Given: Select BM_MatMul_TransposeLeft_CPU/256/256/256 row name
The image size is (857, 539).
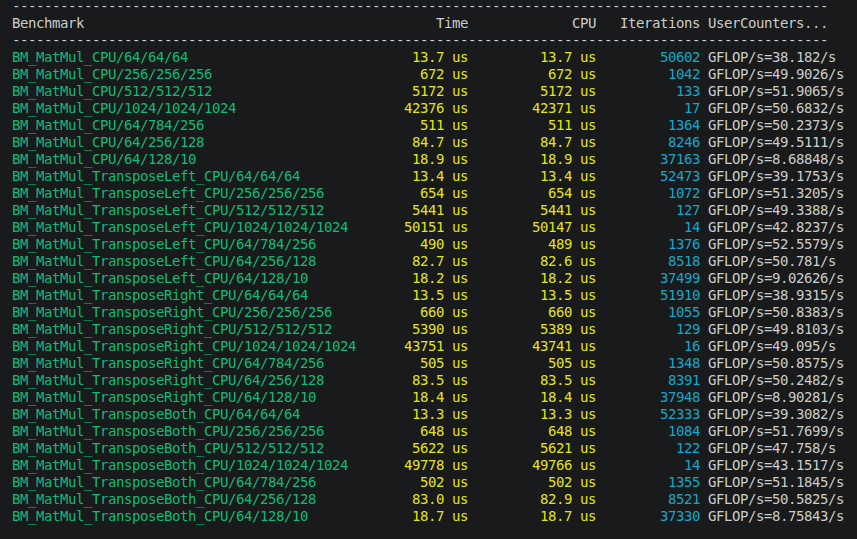Looking at the screenshot, I should click(x=168, y=193).
